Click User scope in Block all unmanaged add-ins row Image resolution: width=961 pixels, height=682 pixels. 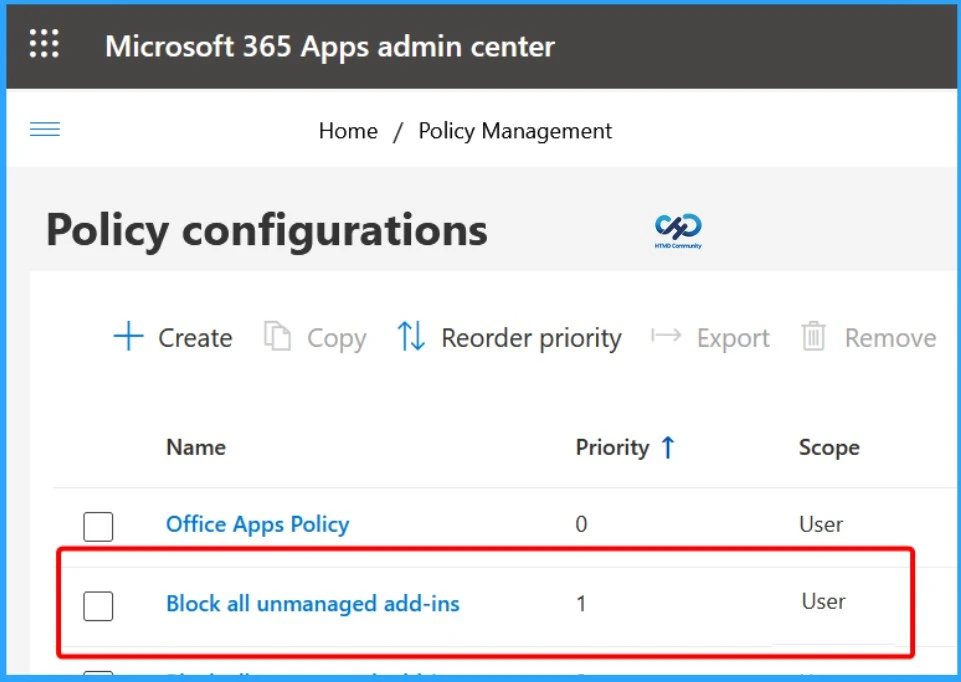[x=824, y=602]
